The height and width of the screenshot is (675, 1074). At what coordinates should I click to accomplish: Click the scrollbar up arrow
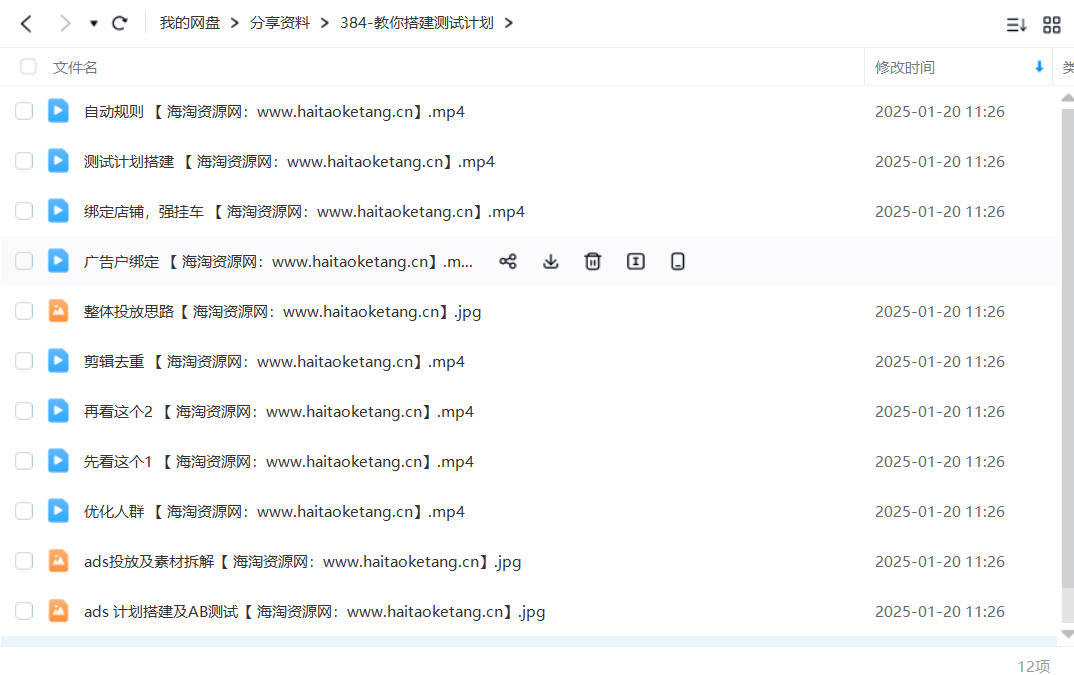click(x=1067, y=98)
